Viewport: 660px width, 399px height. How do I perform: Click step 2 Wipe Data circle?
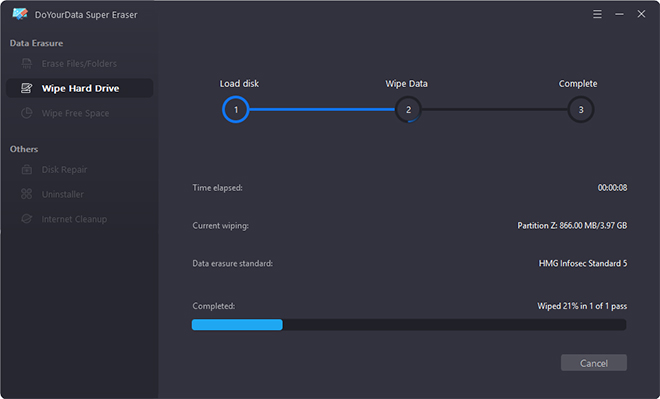(408, 109)
